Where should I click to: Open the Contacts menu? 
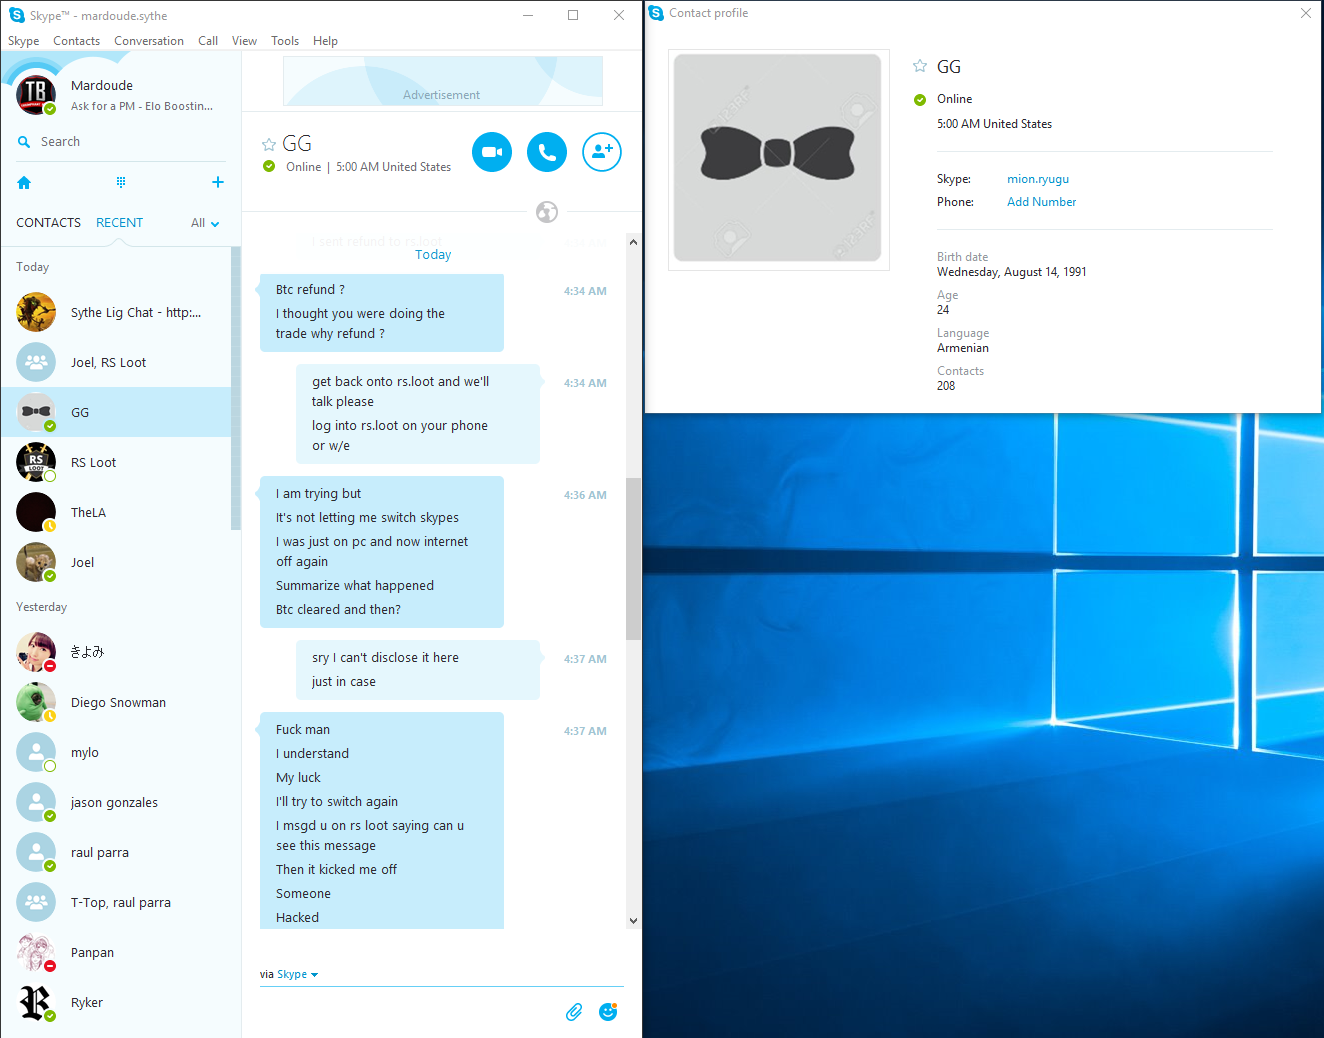(76, 41)
